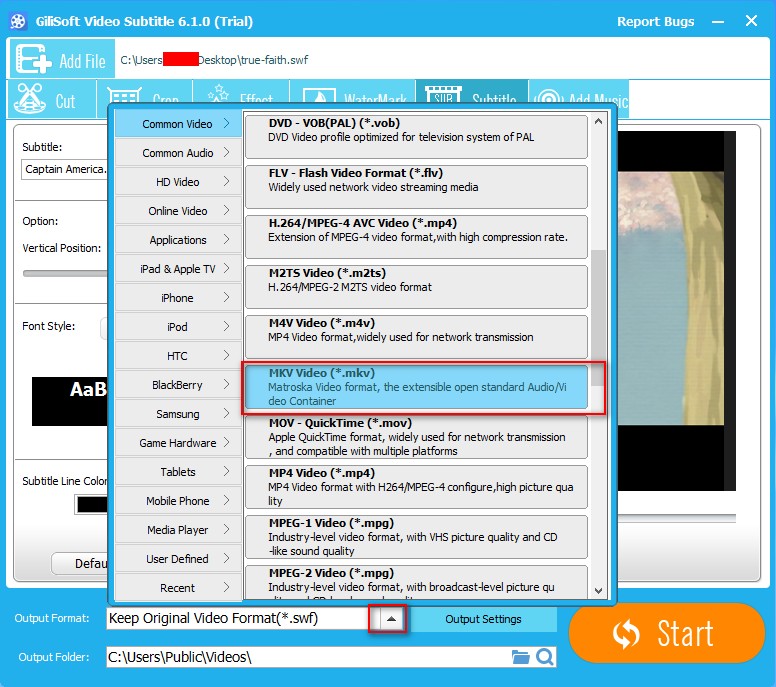Choose MOV - QuickTime format

(x=416, y=437)
